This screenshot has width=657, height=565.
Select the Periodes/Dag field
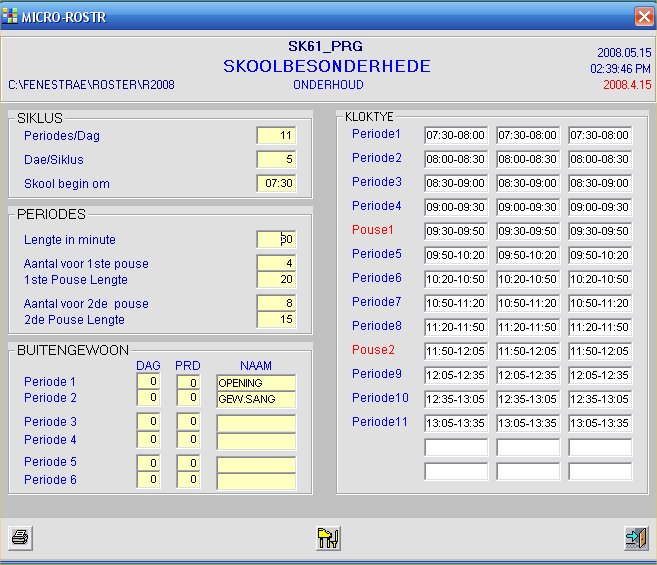pos(276,136)
